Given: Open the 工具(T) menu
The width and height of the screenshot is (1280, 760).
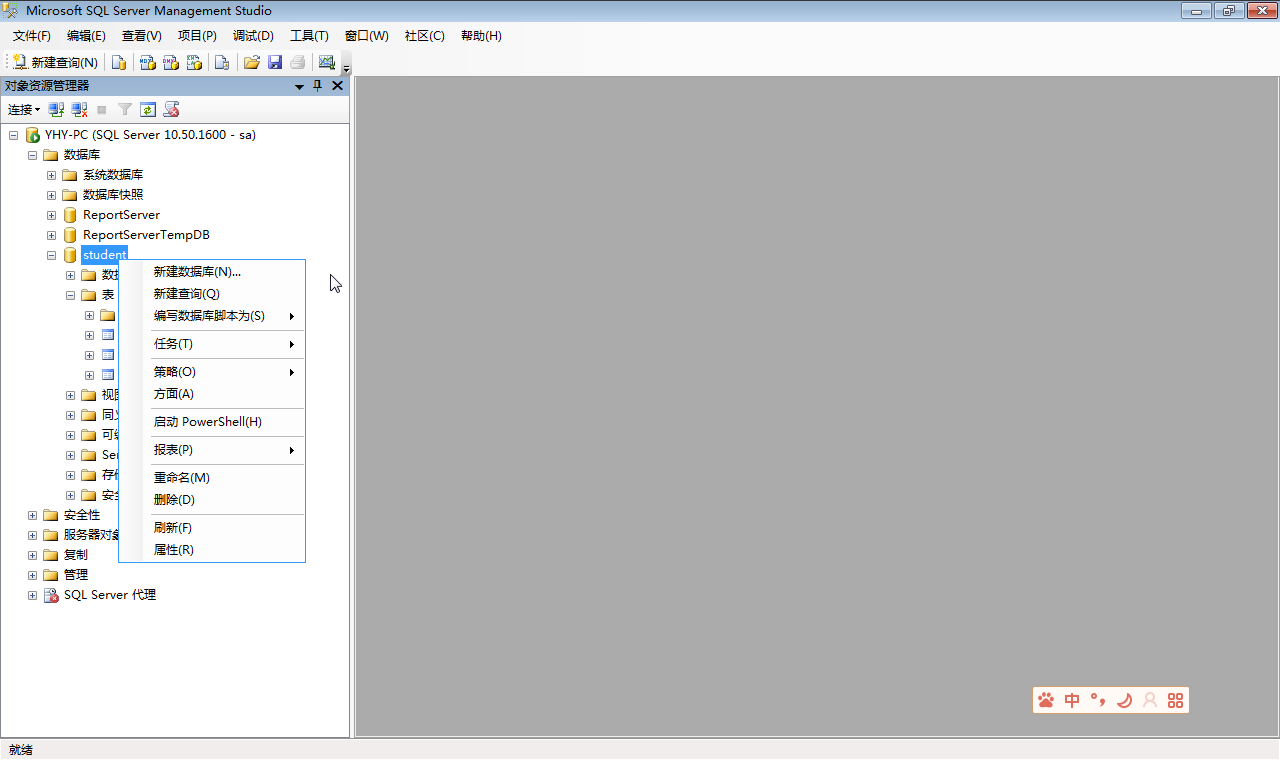Looking at the screenshot, I should (x=309, y=36).
